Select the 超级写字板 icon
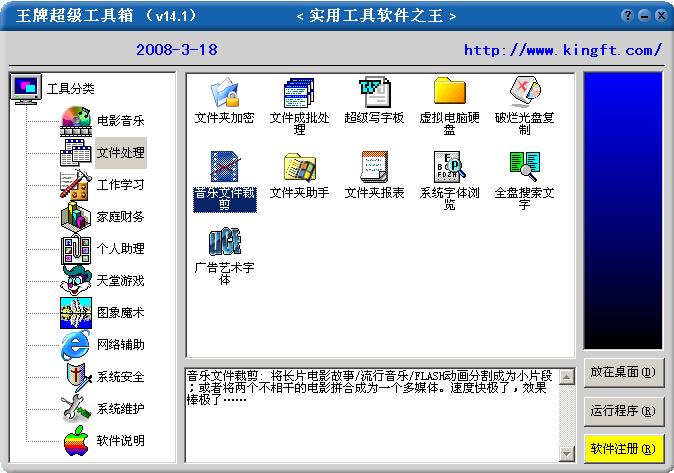The width and height of the screenshot is (674, 473). pyautogui.click(x=374, y=92)
